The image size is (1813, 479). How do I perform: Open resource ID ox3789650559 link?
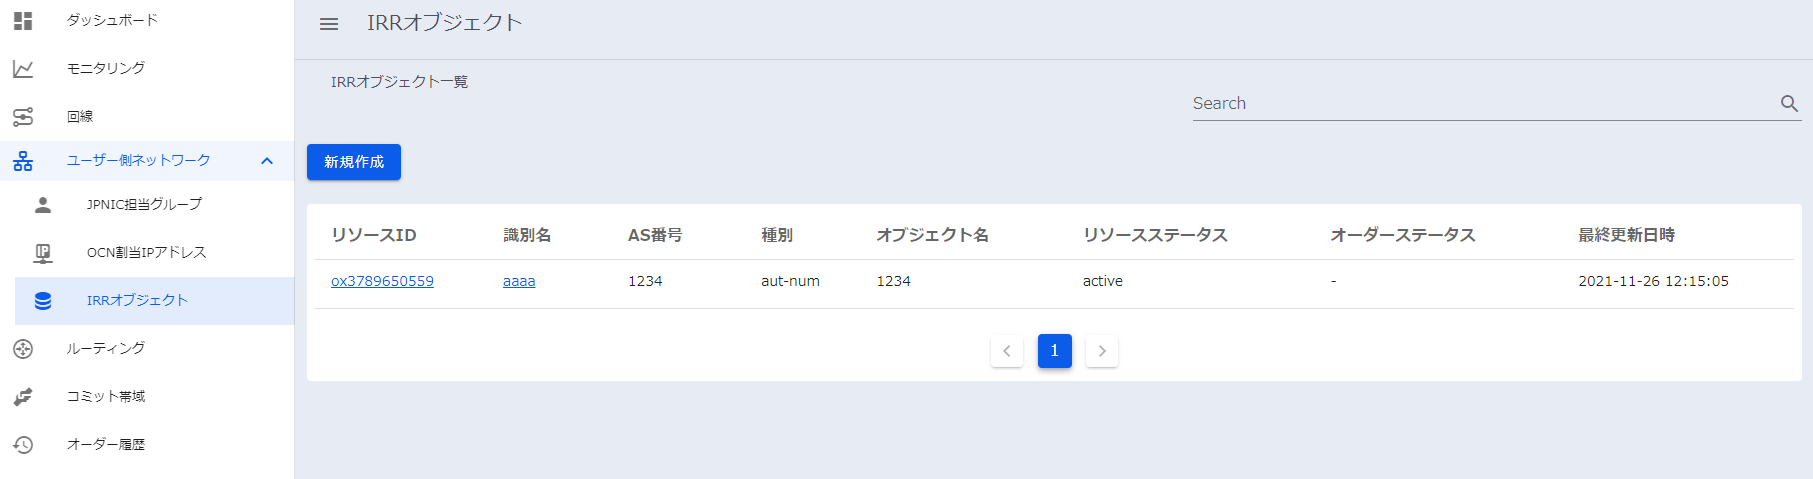pyautogui.click(x=382, y=282)
